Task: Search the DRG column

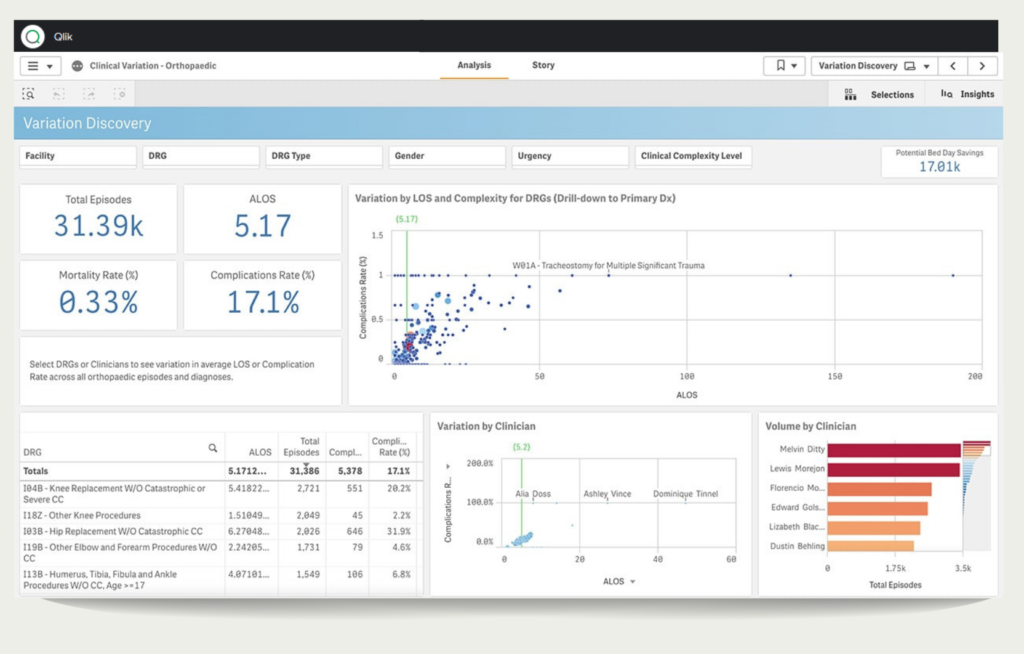Action: 213,448
